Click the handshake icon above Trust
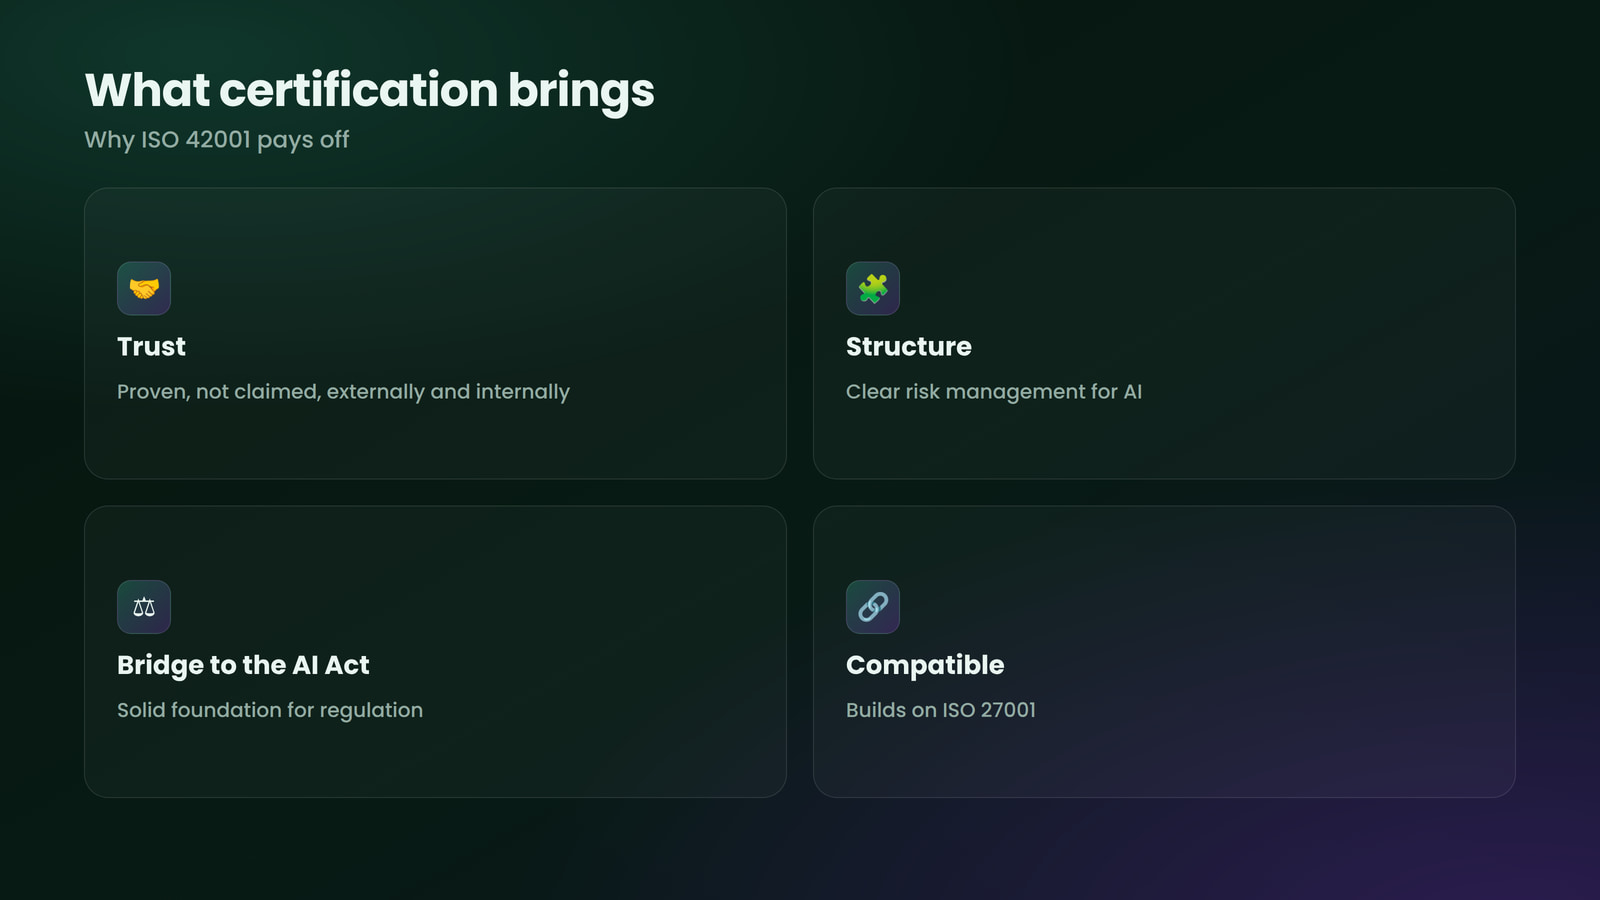This screenshot has width=1600, height=900. pos(144,288)
